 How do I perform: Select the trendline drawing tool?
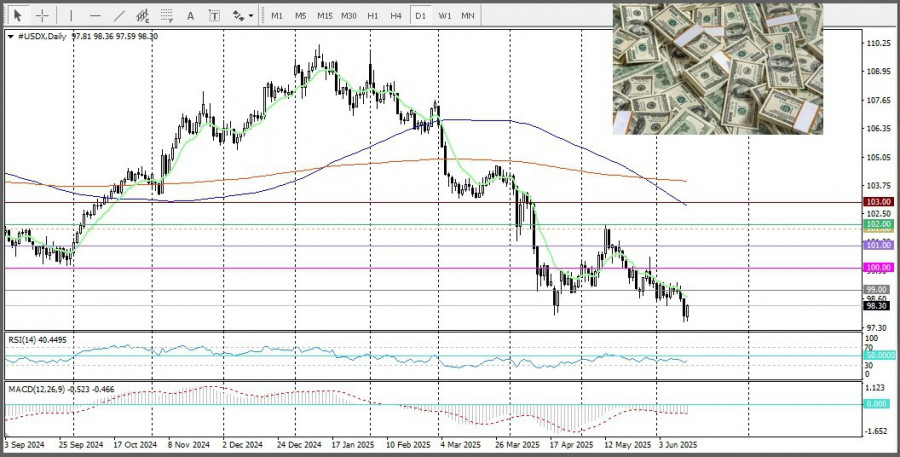click(120, 16)
